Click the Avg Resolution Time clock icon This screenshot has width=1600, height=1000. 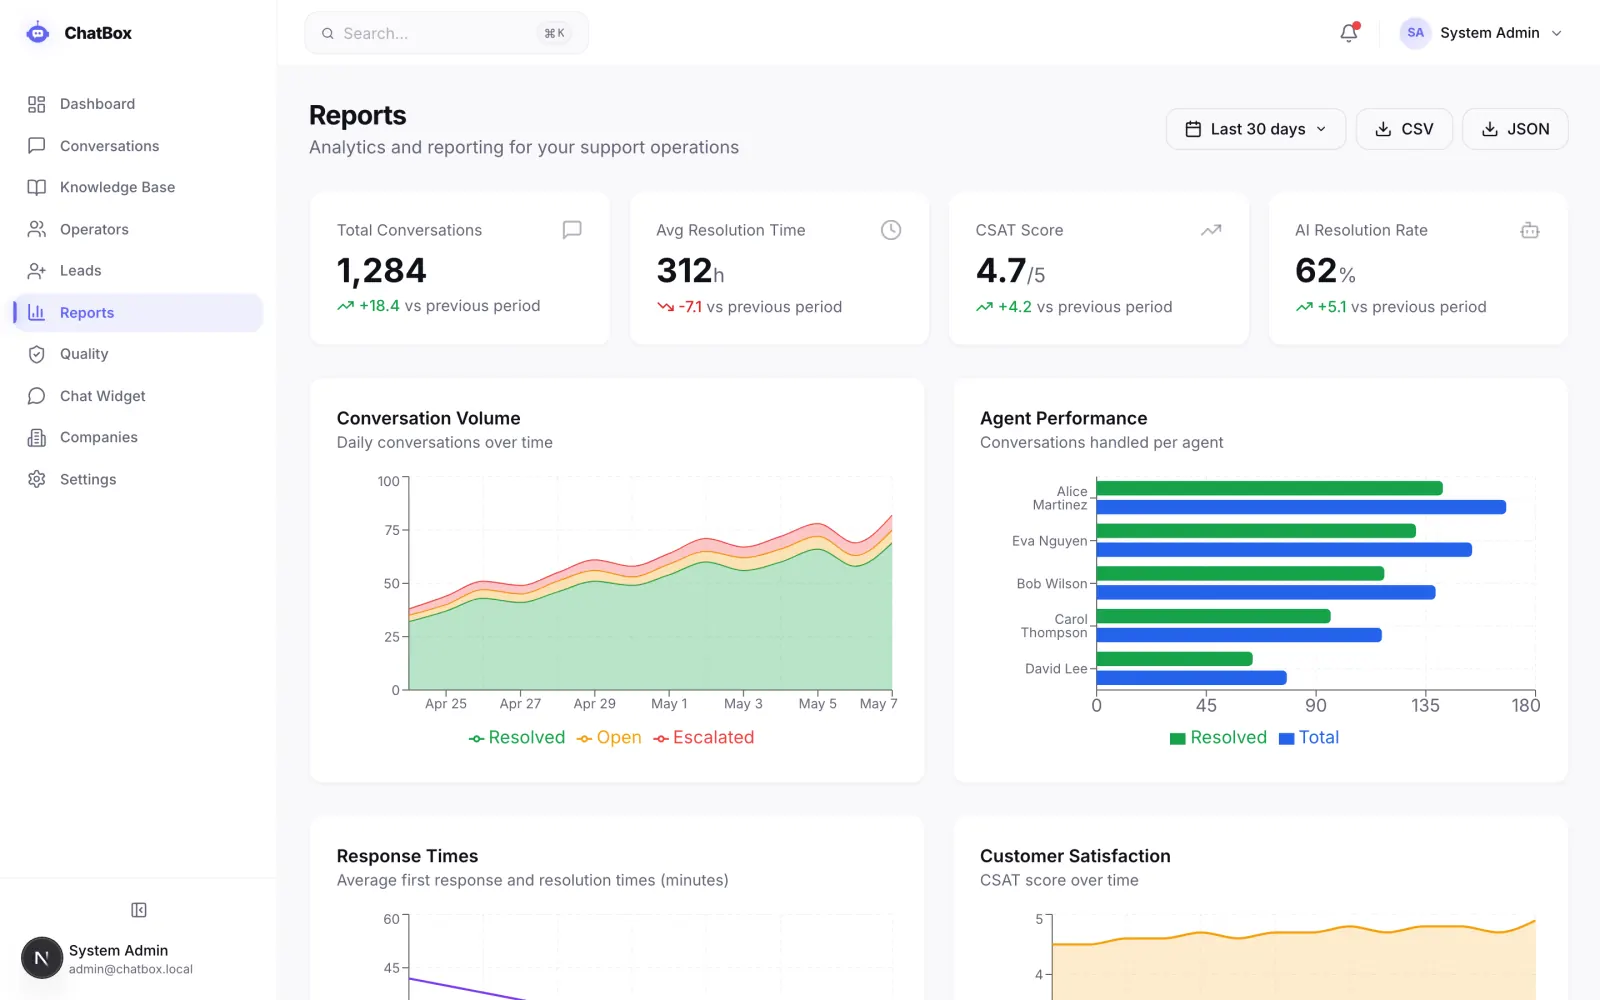tap(891, 230)
